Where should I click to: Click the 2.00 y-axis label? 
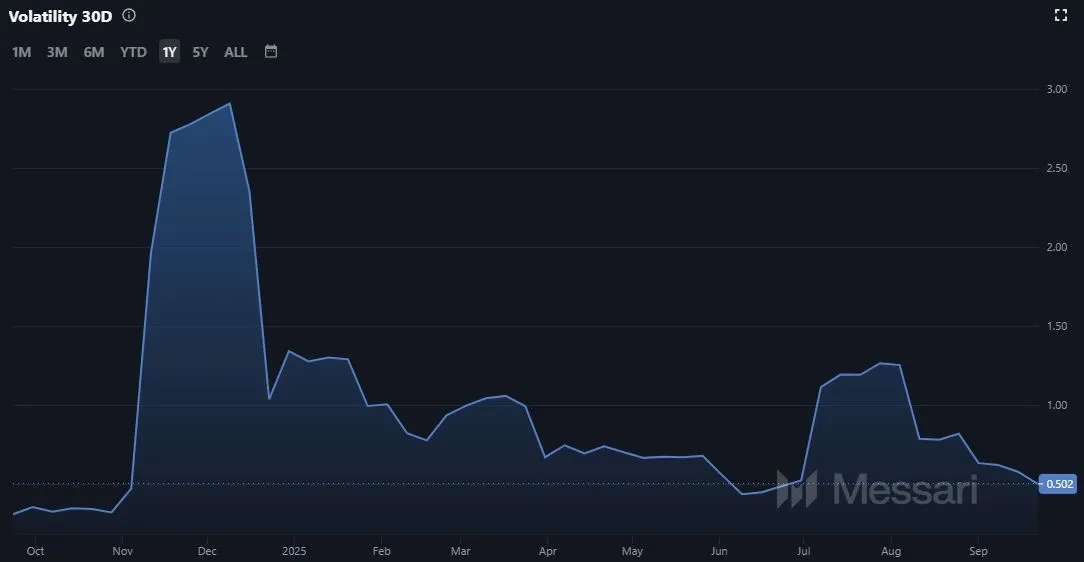pos(1057,247)
